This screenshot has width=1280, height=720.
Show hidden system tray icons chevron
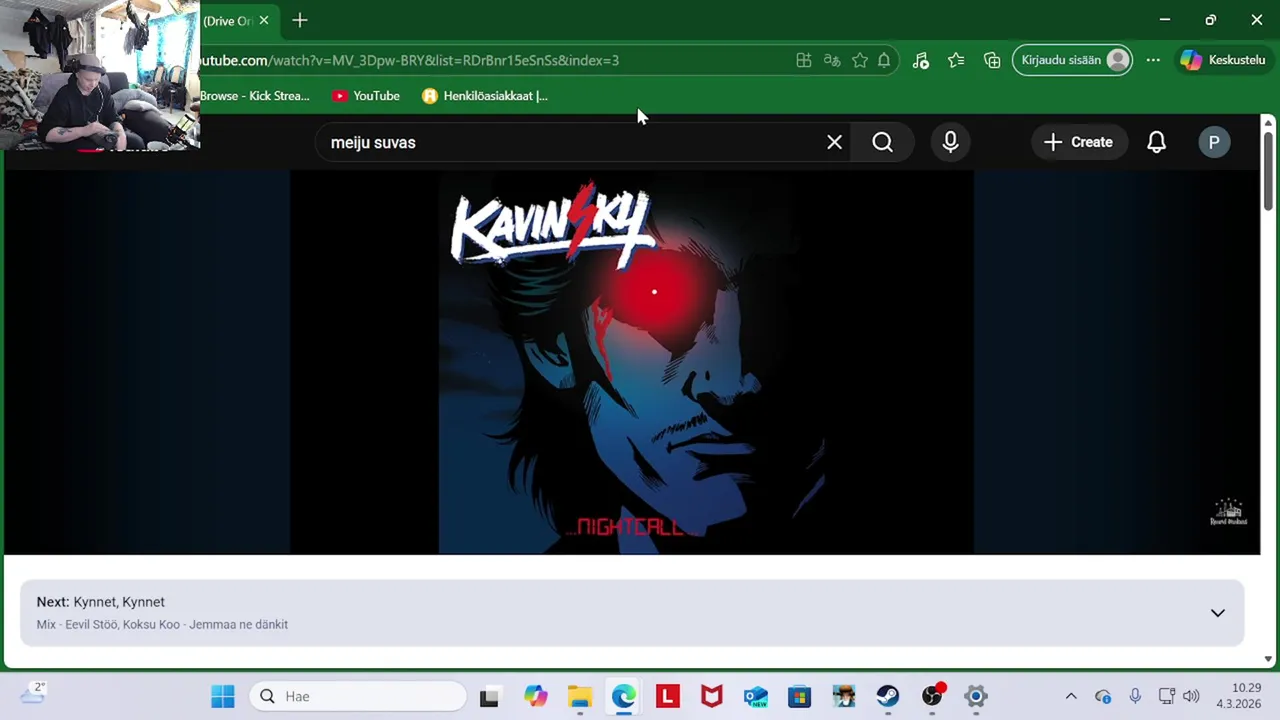(x=1071, y=696)
